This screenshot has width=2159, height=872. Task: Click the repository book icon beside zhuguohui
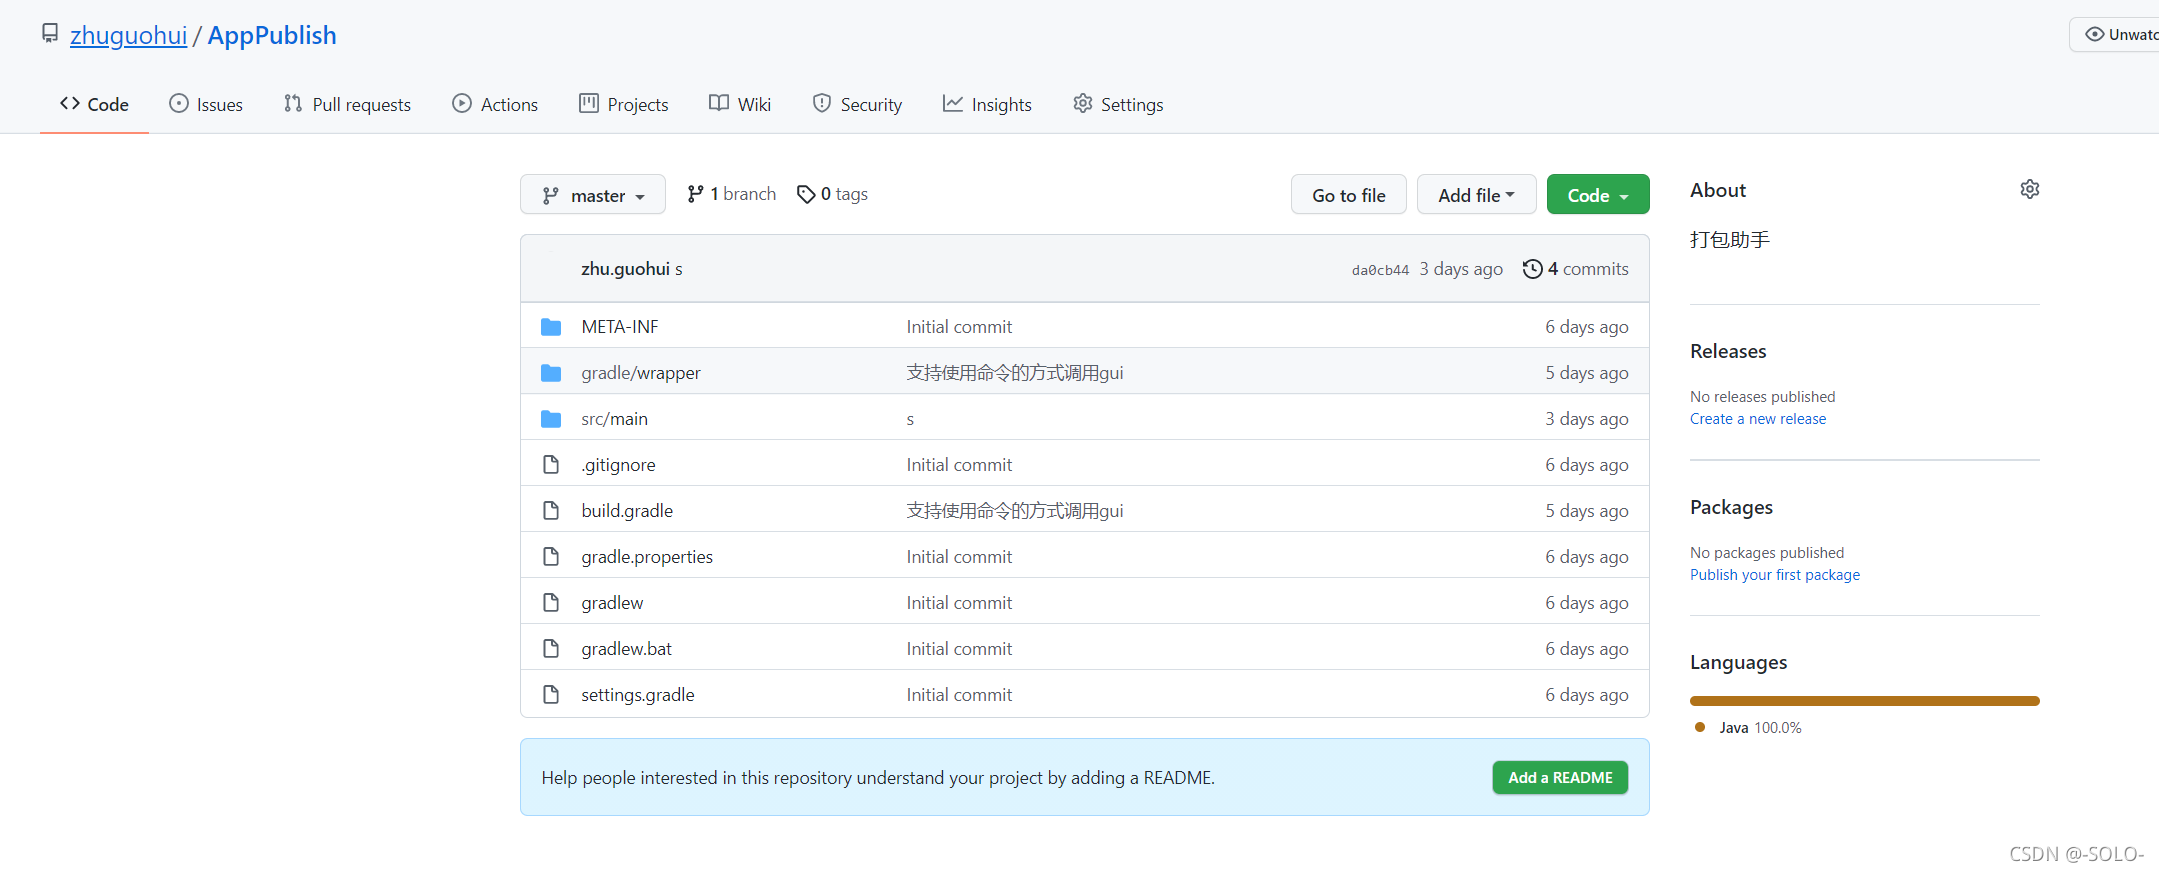coord(50,33)
